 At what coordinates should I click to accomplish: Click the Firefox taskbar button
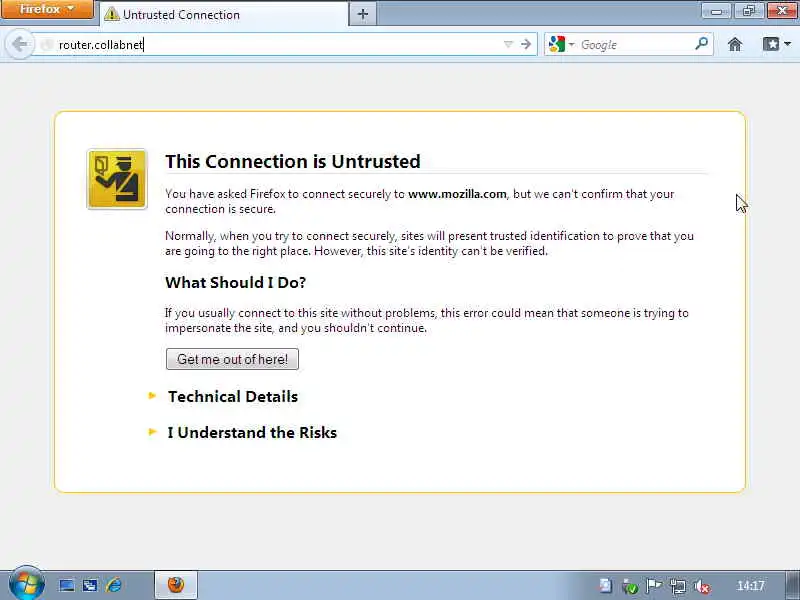176,585
